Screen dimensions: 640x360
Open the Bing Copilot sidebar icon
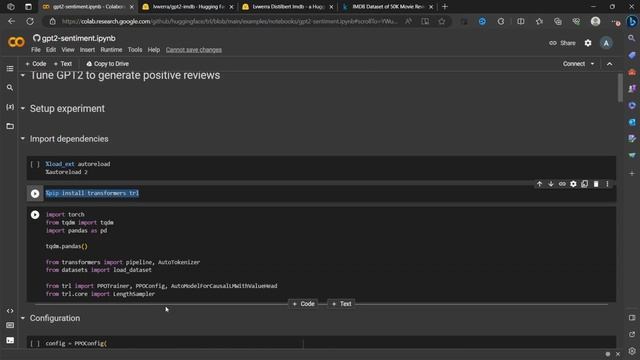point(632,21)
